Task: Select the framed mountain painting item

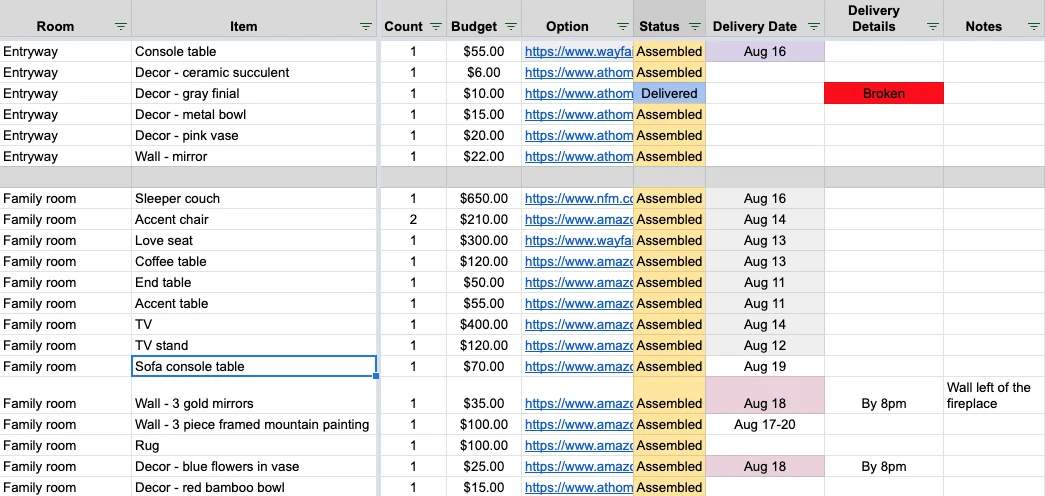Action: [254, 425]
